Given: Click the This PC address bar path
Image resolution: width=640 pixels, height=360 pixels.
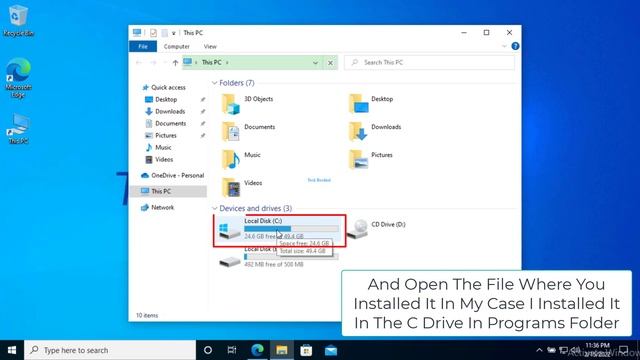Looking at the screenshot, I should coord(211,62).
